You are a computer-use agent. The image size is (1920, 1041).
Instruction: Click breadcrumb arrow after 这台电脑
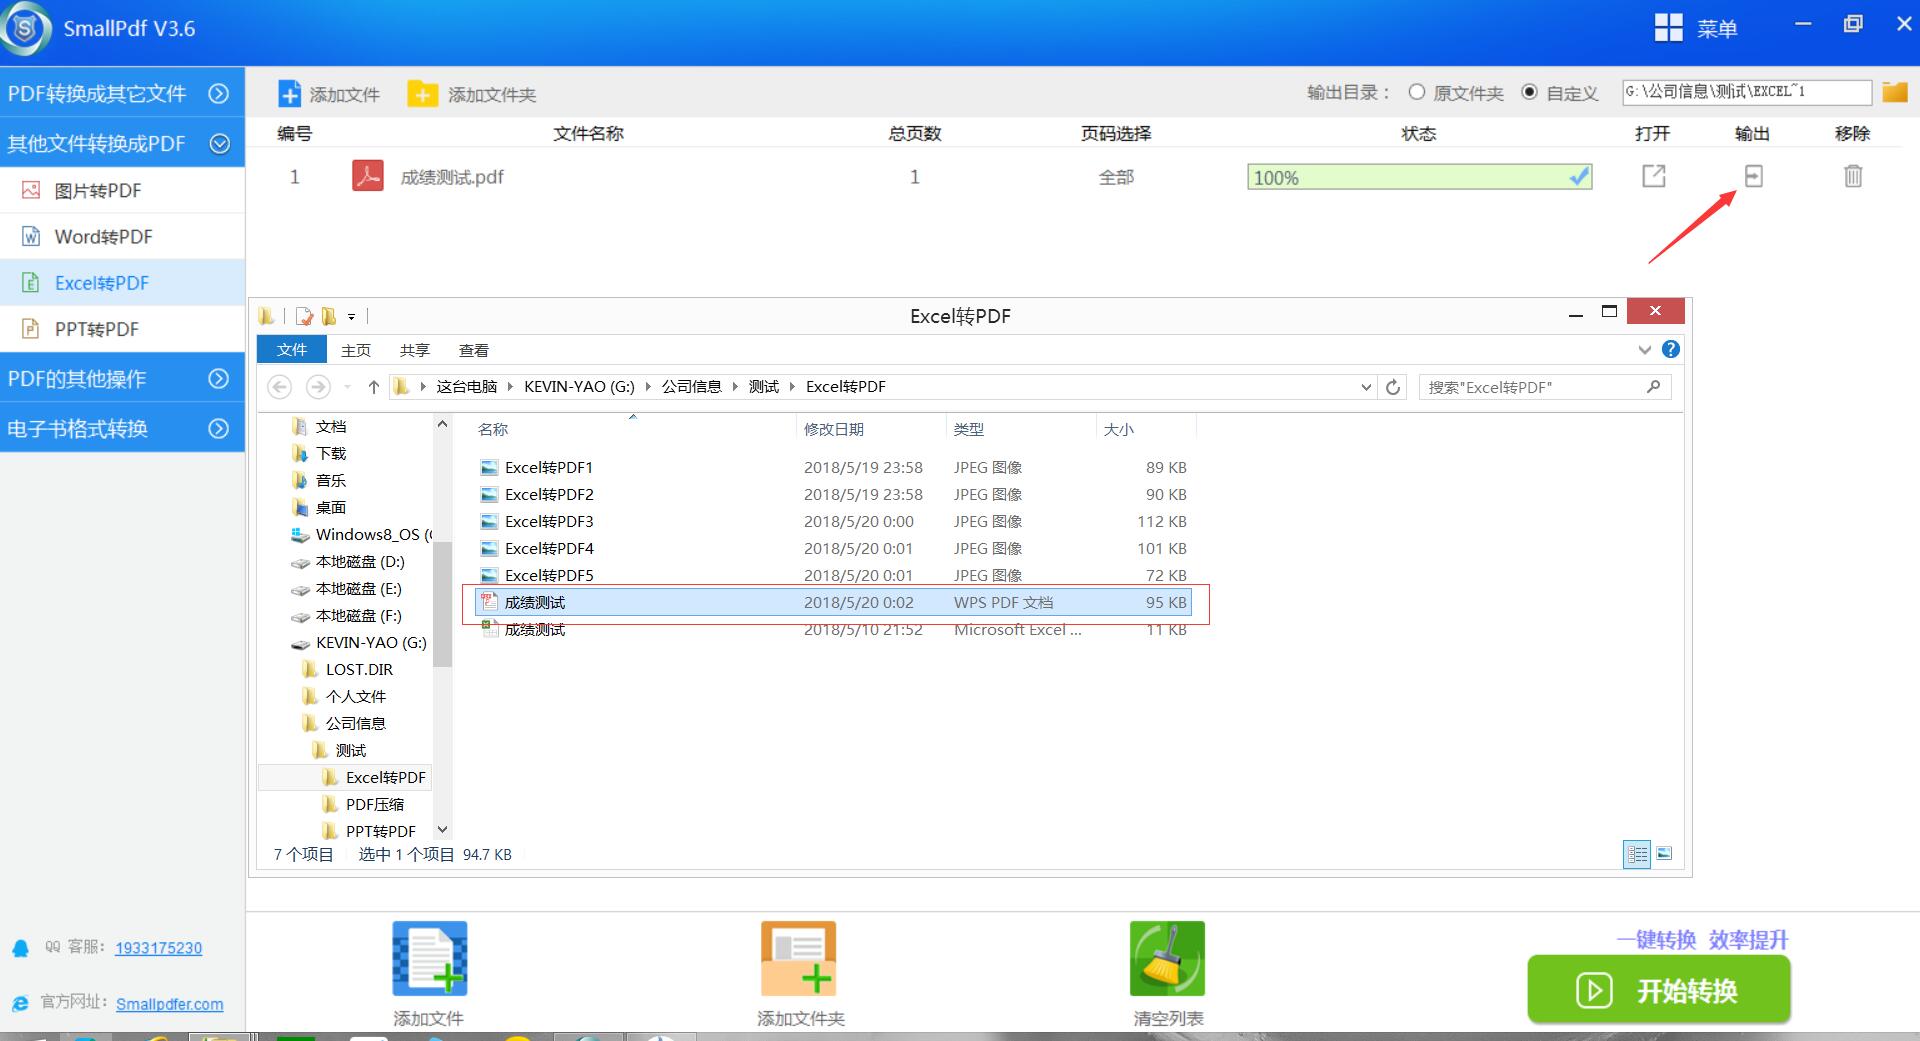point(511,387)
